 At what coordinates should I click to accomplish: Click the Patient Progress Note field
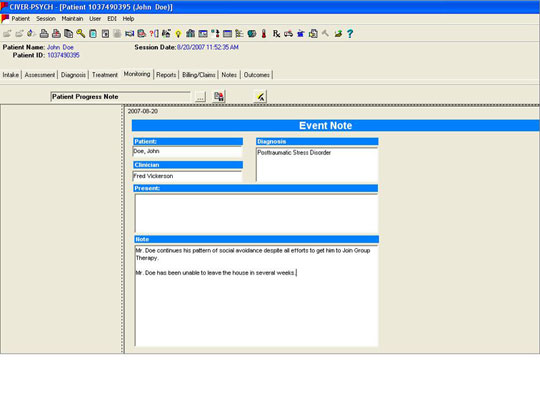coord(120,97)
